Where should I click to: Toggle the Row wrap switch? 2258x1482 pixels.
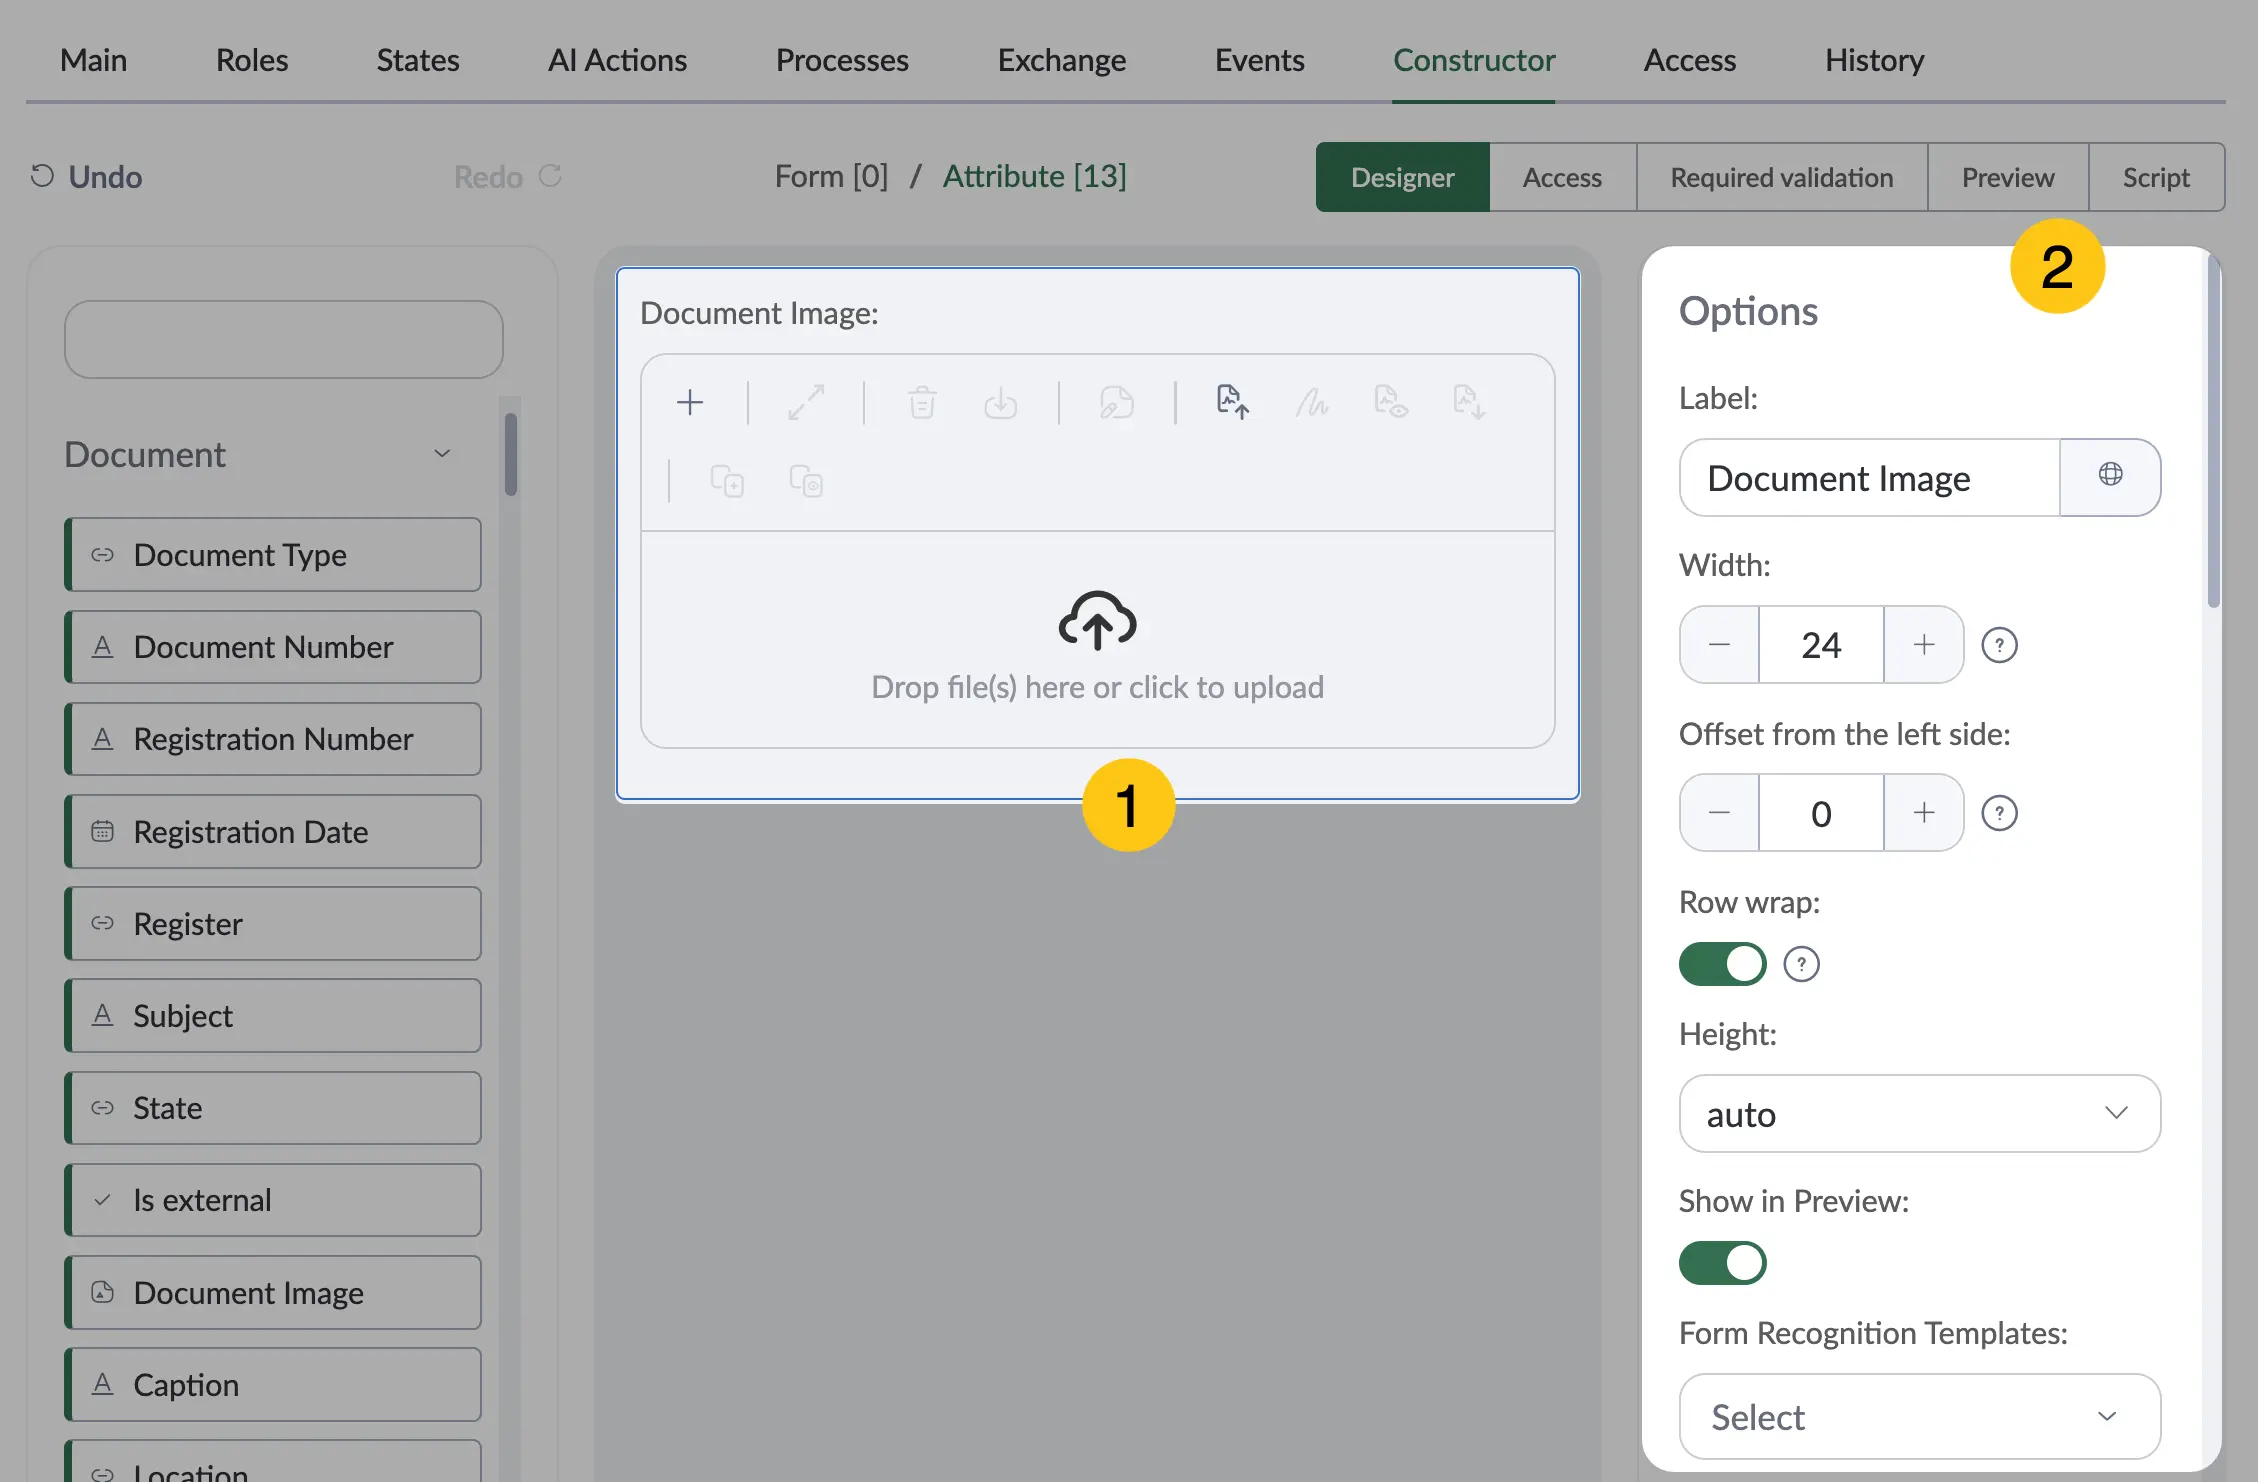1723,964
